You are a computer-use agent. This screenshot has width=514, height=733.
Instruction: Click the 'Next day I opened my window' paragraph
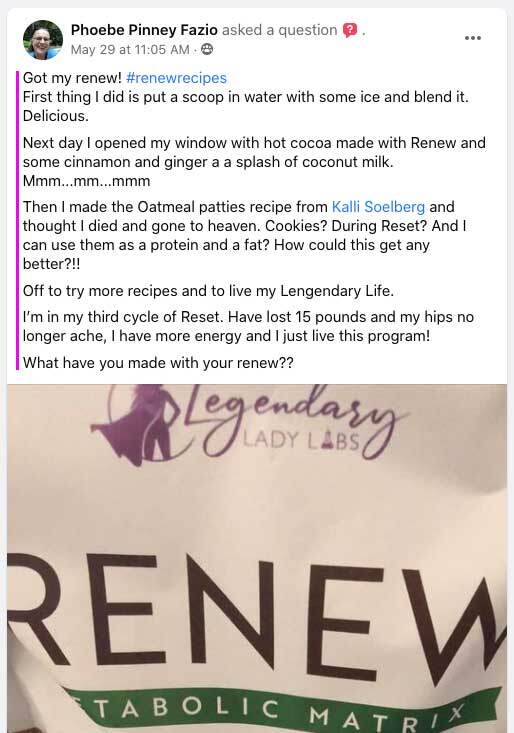[254, 162]
